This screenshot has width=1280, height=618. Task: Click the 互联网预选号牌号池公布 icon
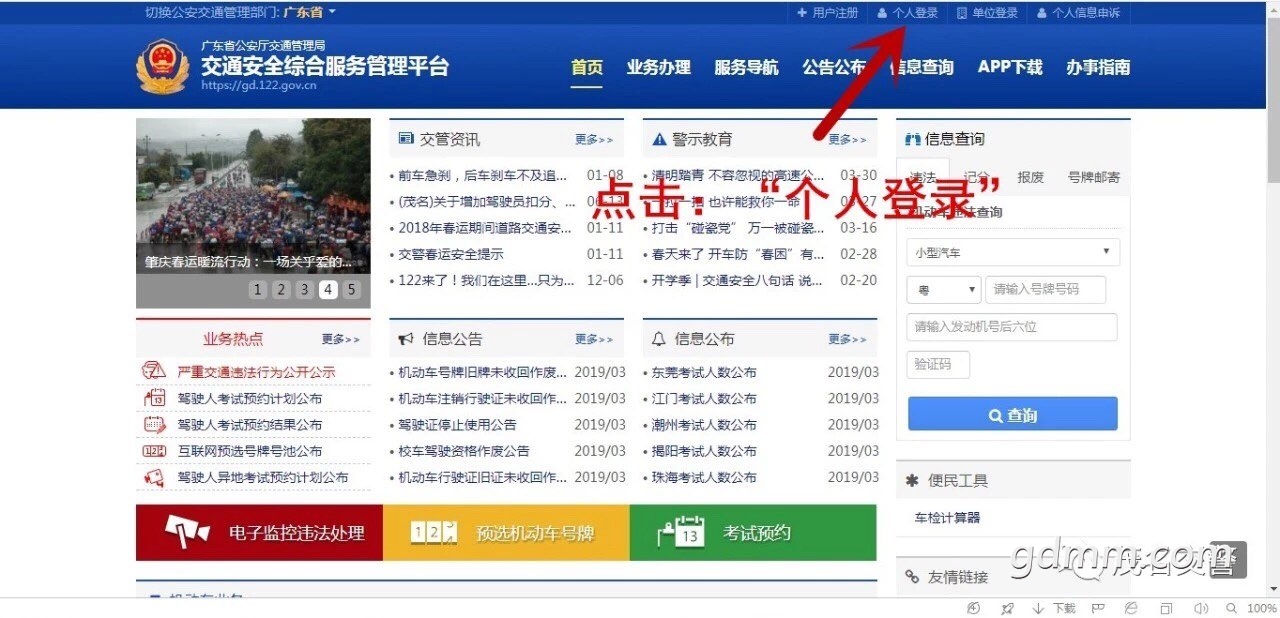click(x=153, y=451)
